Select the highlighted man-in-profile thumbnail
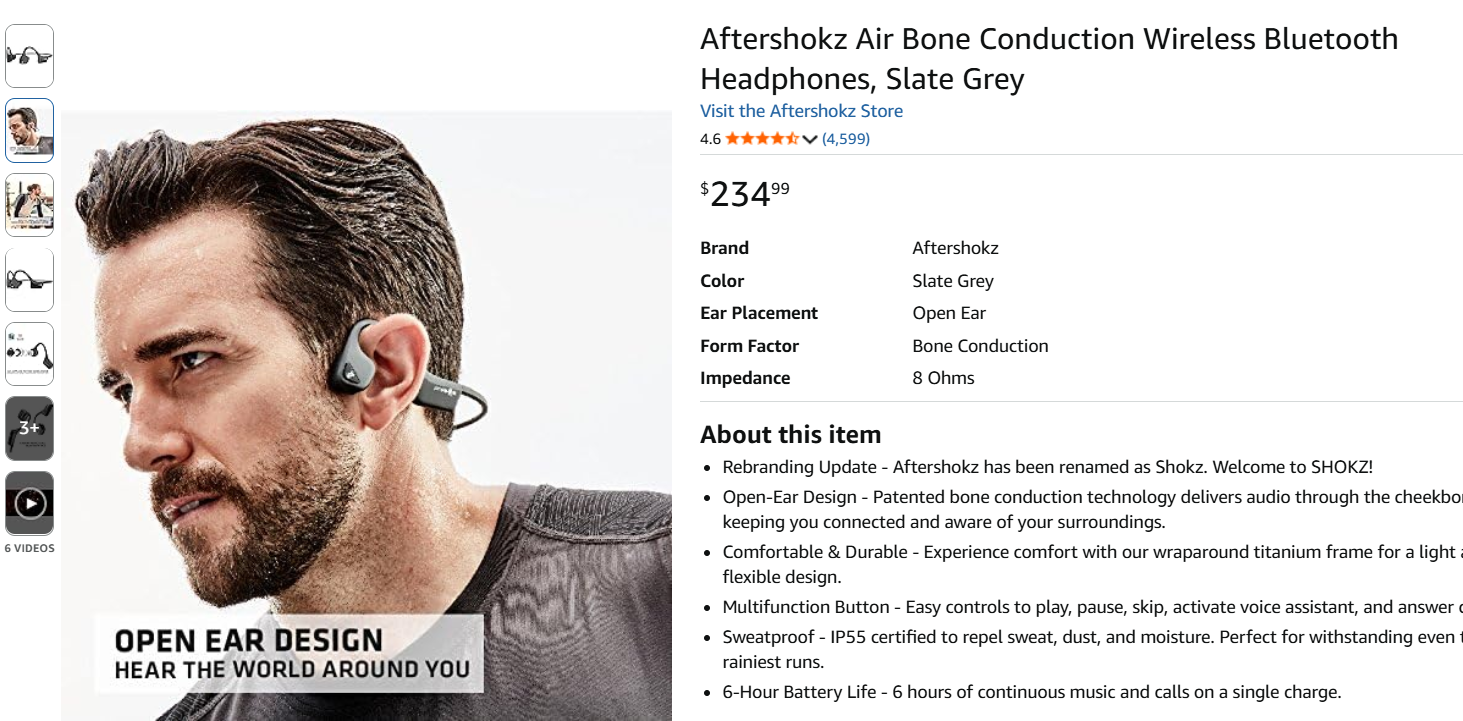Screen dimensions: 1463x721 tap(30, 130)
